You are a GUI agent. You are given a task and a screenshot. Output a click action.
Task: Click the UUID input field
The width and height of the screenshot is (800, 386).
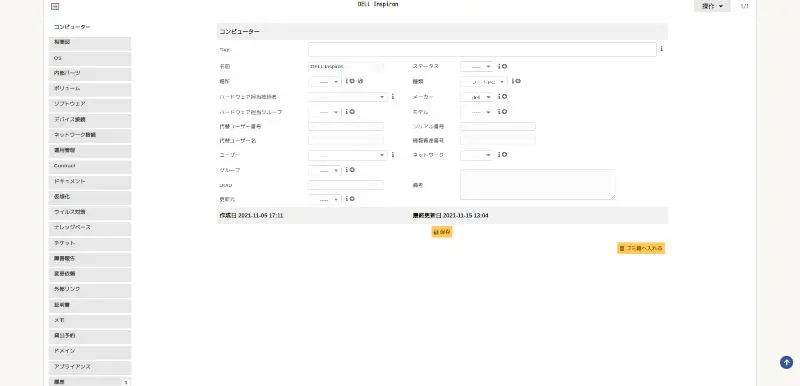(346, 185)
